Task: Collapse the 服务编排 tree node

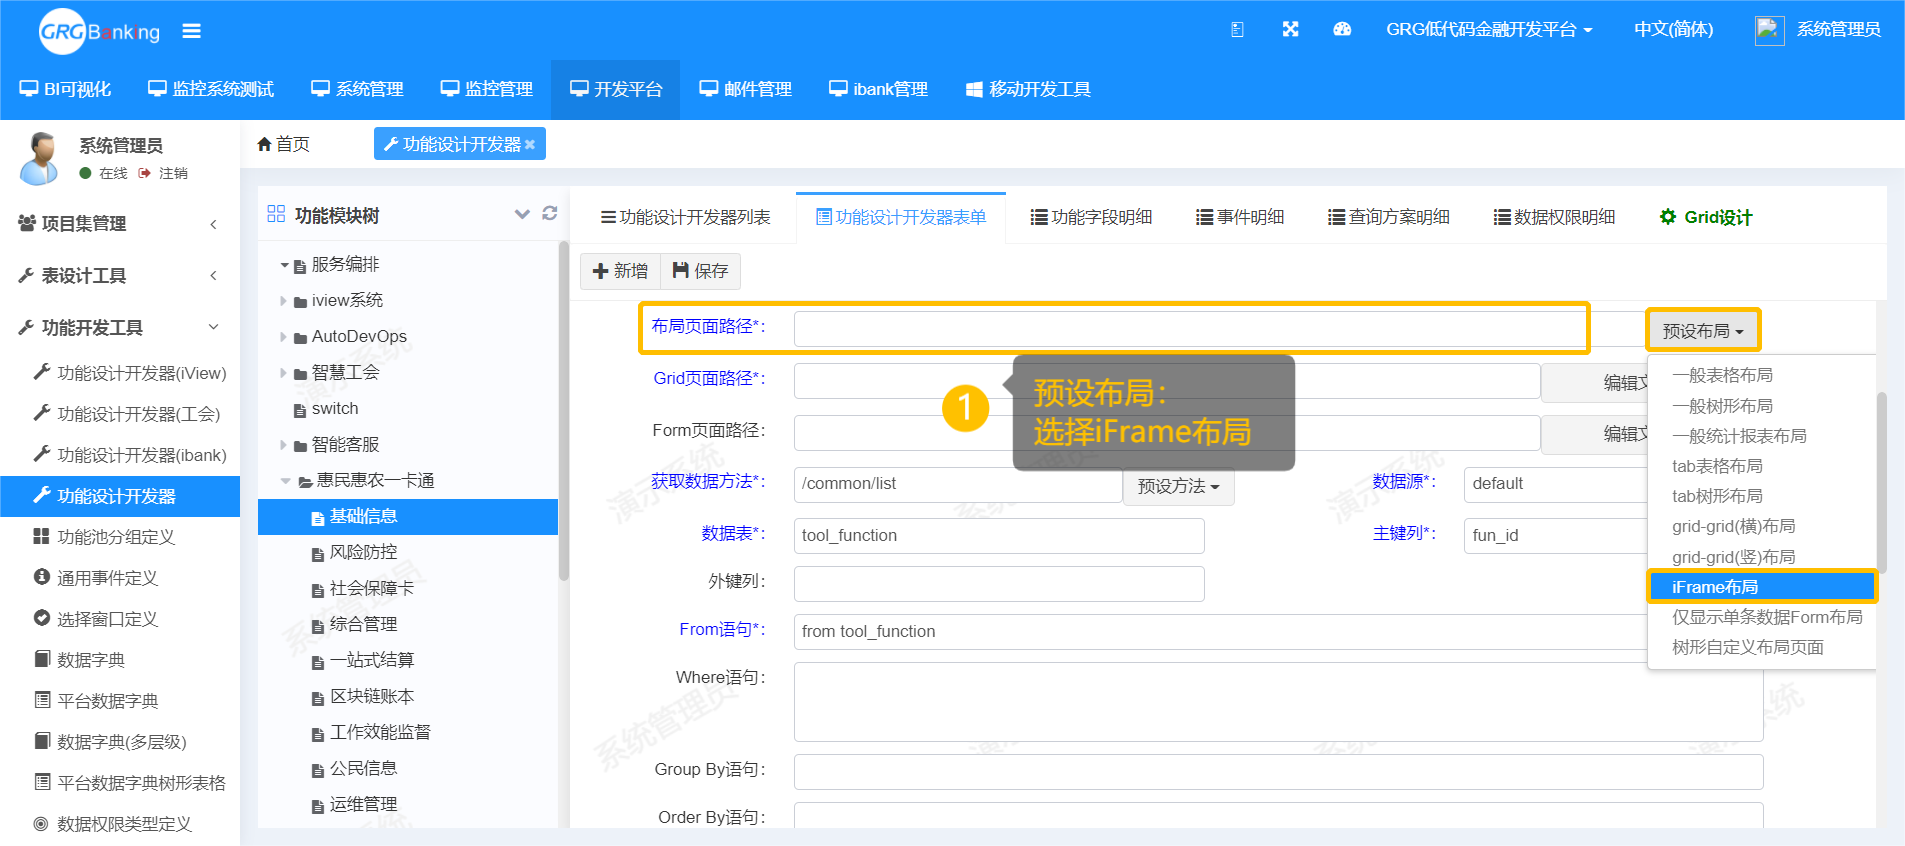Action: pos(285,265)
